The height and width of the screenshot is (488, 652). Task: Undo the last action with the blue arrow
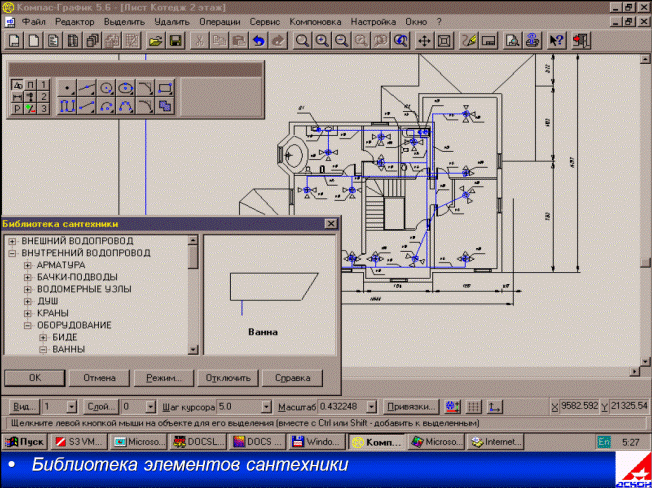coord(259,41)
